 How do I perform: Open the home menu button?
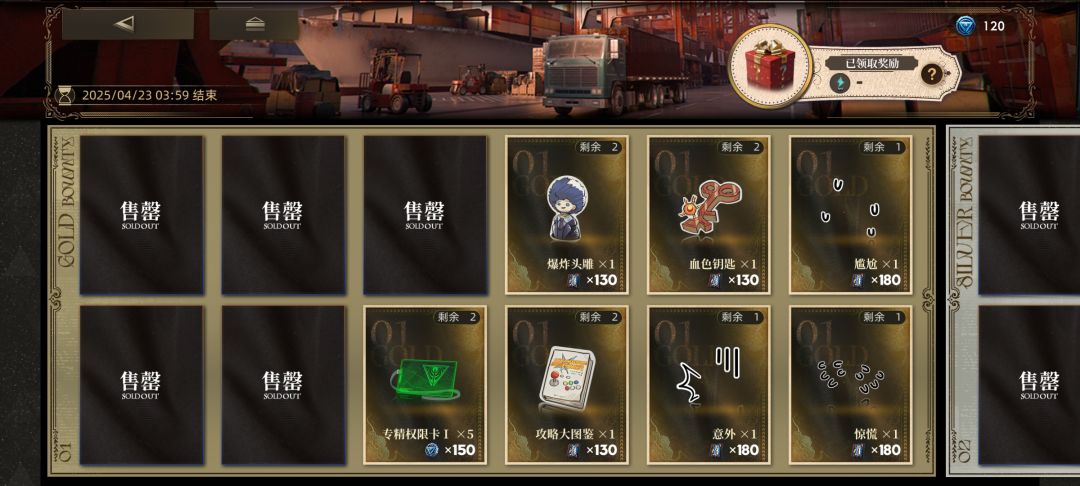pos(255,24)
